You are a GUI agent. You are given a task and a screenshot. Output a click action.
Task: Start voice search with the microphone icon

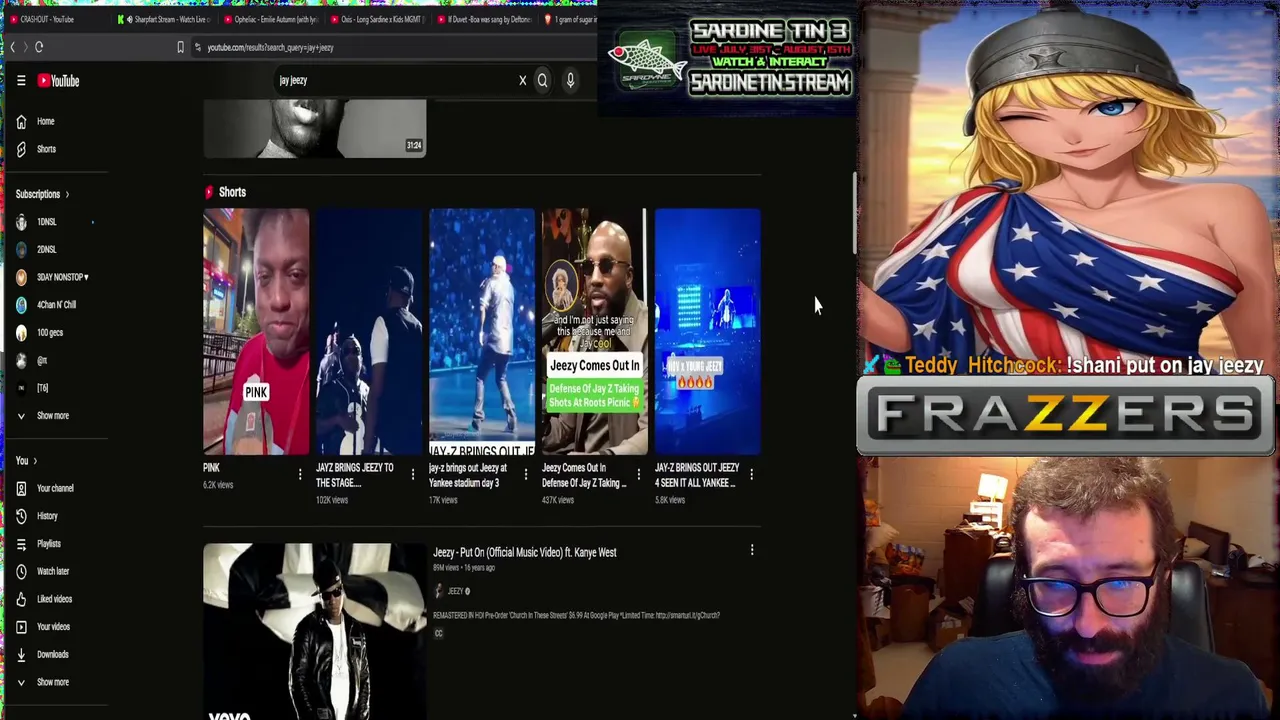570,81
